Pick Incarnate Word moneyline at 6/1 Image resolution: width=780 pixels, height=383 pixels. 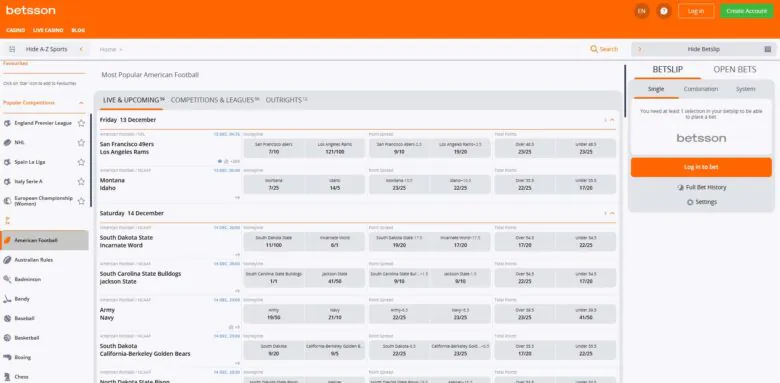point(335,242)
